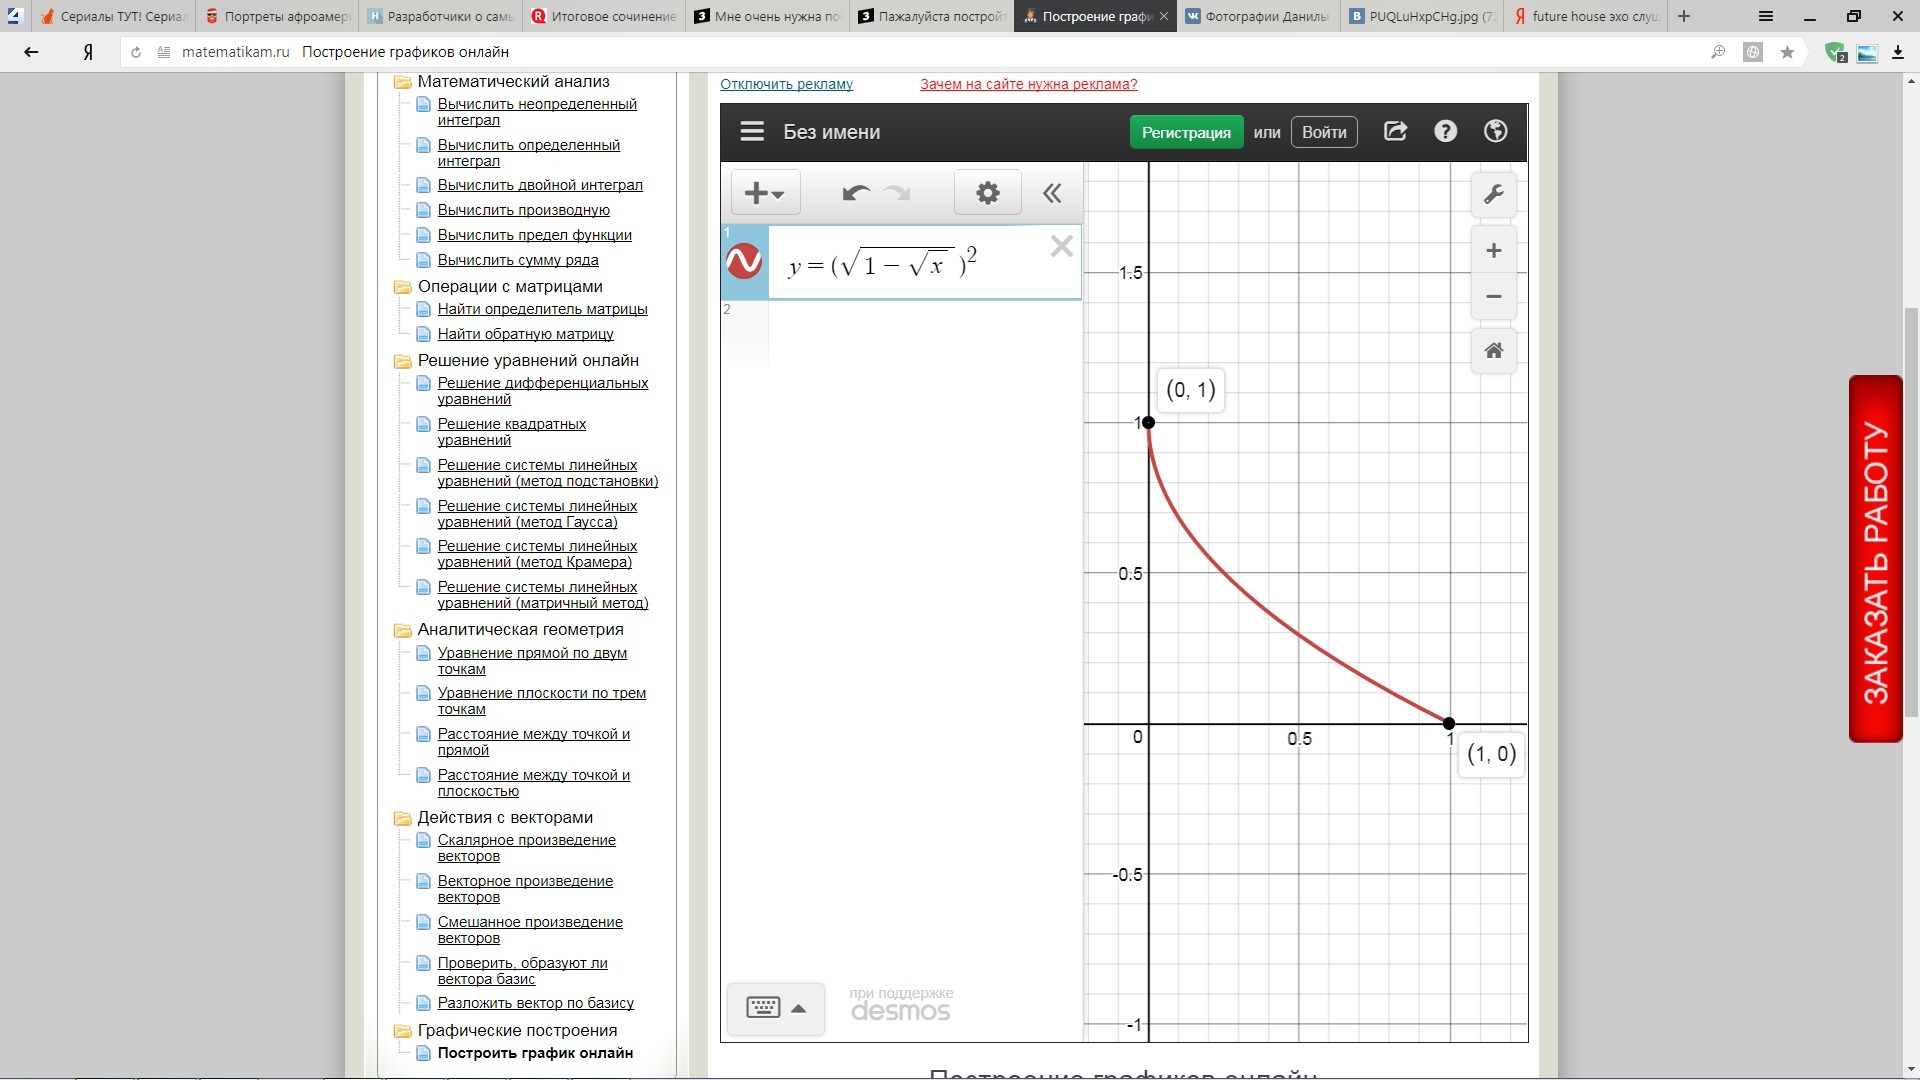Open the expression list settings gear
This screenshot has height=1080, width=1920.
pos(987,193)
